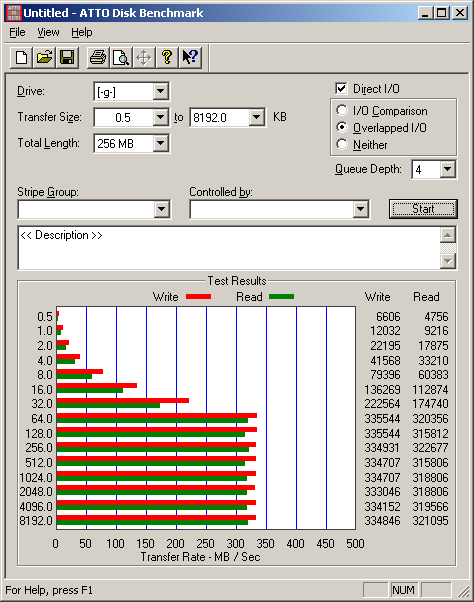
Task: Click the New document toolbar icon
Action: pyautogui.click(x=21, y=58)
